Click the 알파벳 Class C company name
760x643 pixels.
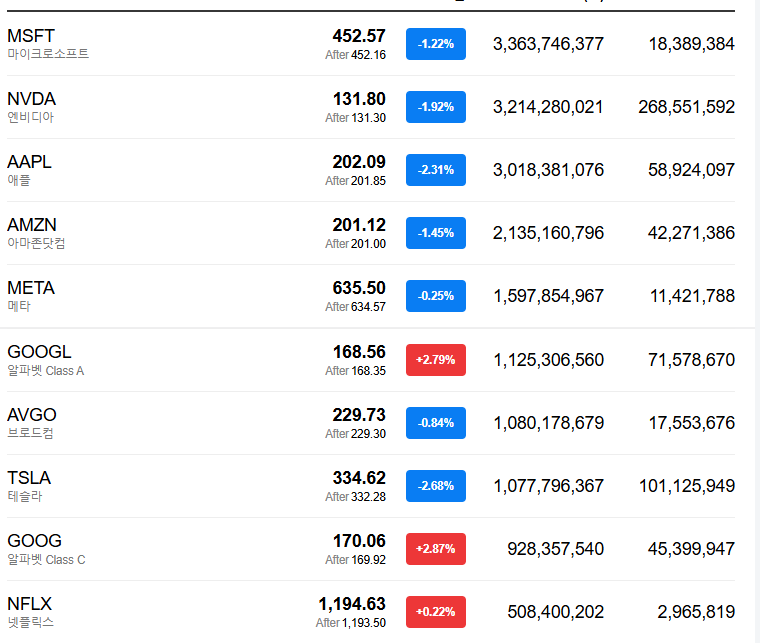tap(47, 560)
